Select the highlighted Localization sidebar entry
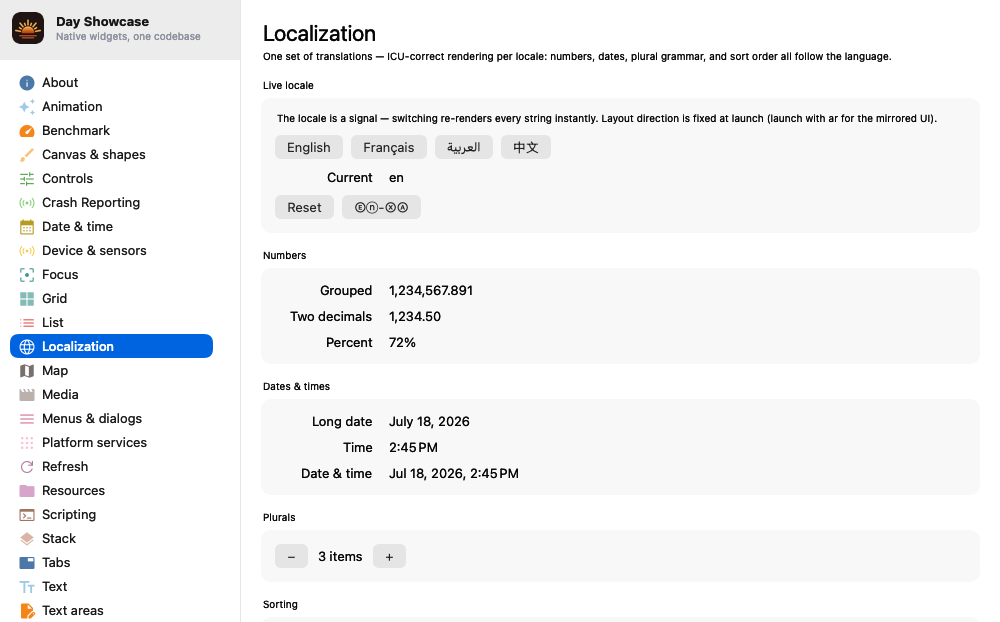This screenshot has height=622, width=1000. (112, 346)
